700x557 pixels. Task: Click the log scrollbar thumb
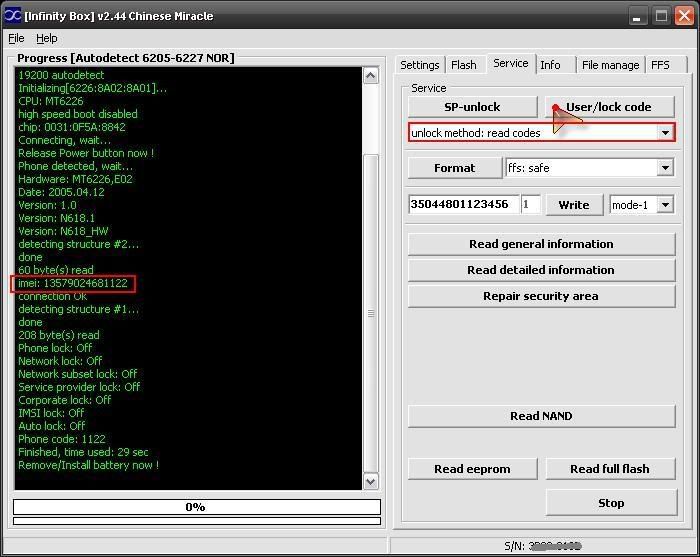click(371, 312)
